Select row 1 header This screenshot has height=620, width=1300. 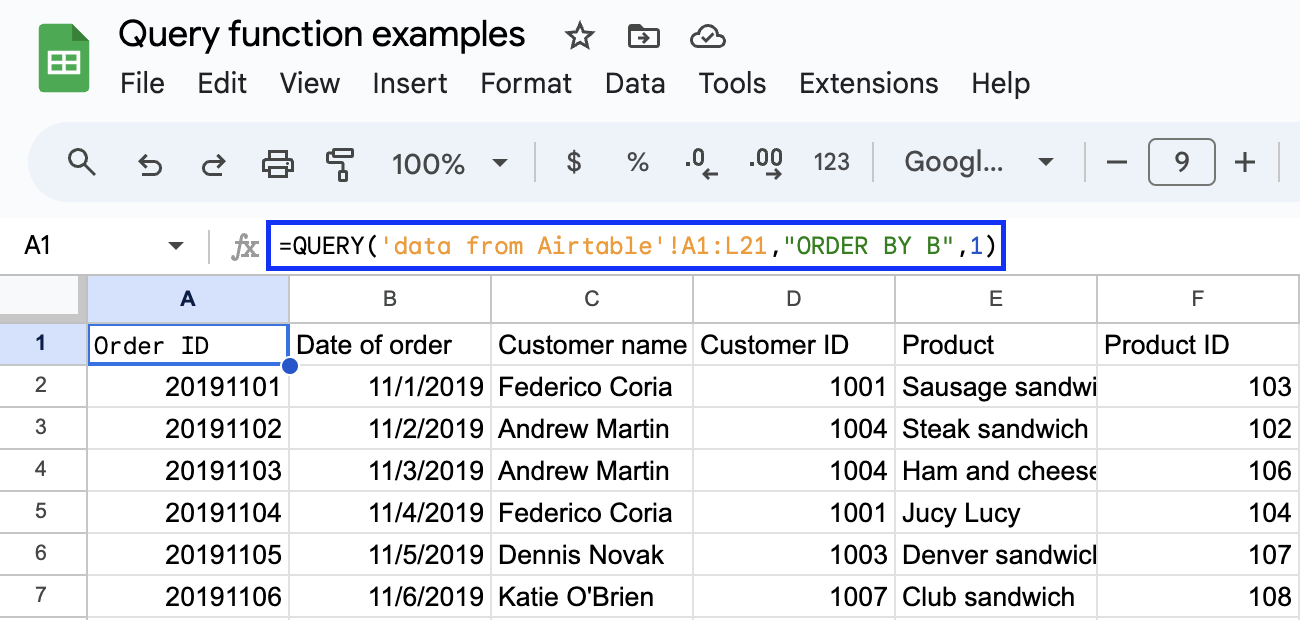pyautogui.click(x=44, y=344)
